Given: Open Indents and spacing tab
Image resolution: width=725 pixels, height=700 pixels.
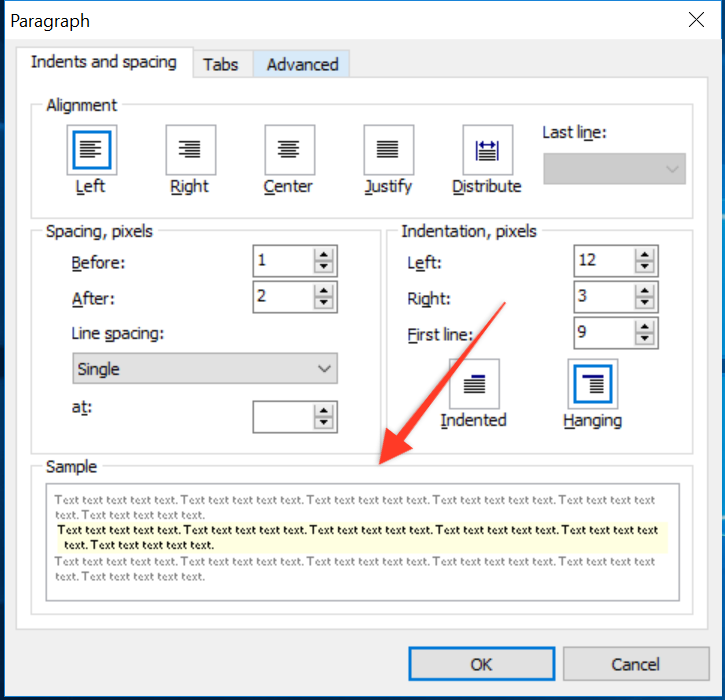Looking at the screenshot, I should pos(103,62).
